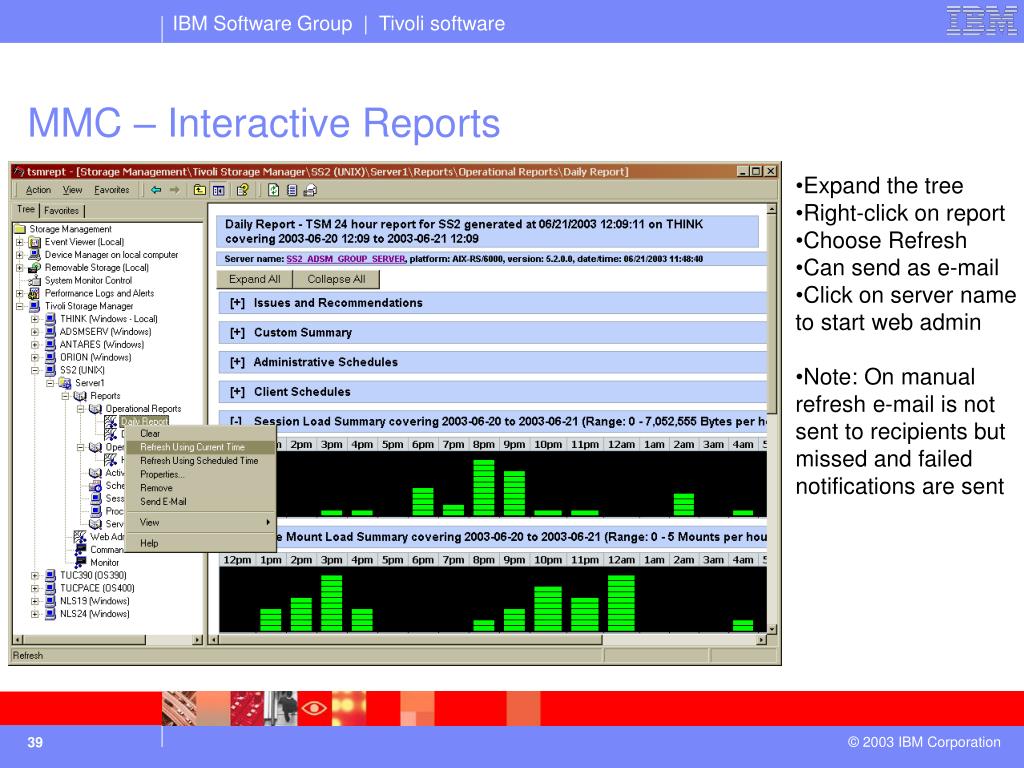Open the Favorites menu in the toolbar
Image resolution: width=1024 pixels, height=768 pixels.
(112, 190)
